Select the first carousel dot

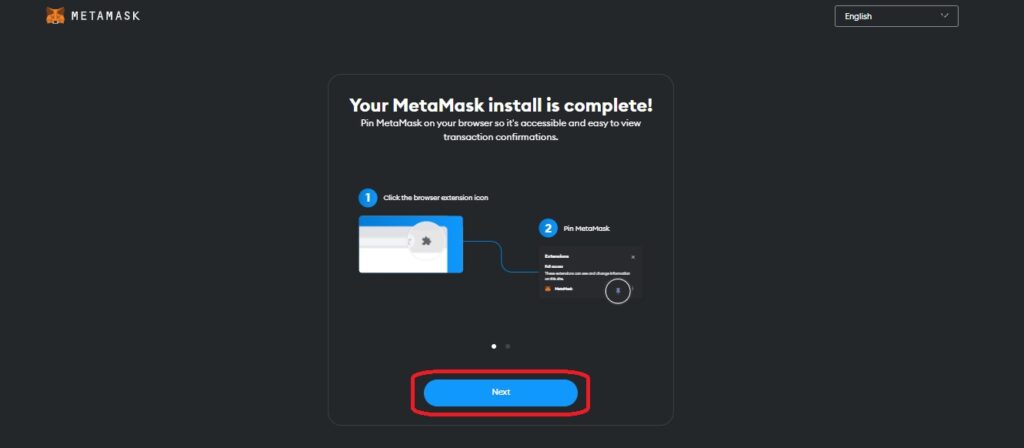tap(494, 346)
